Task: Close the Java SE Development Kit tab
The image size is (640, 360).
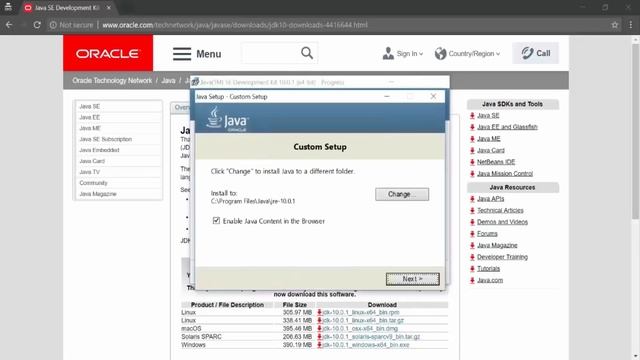Action: pyautogui.click(x=109, y=8)
